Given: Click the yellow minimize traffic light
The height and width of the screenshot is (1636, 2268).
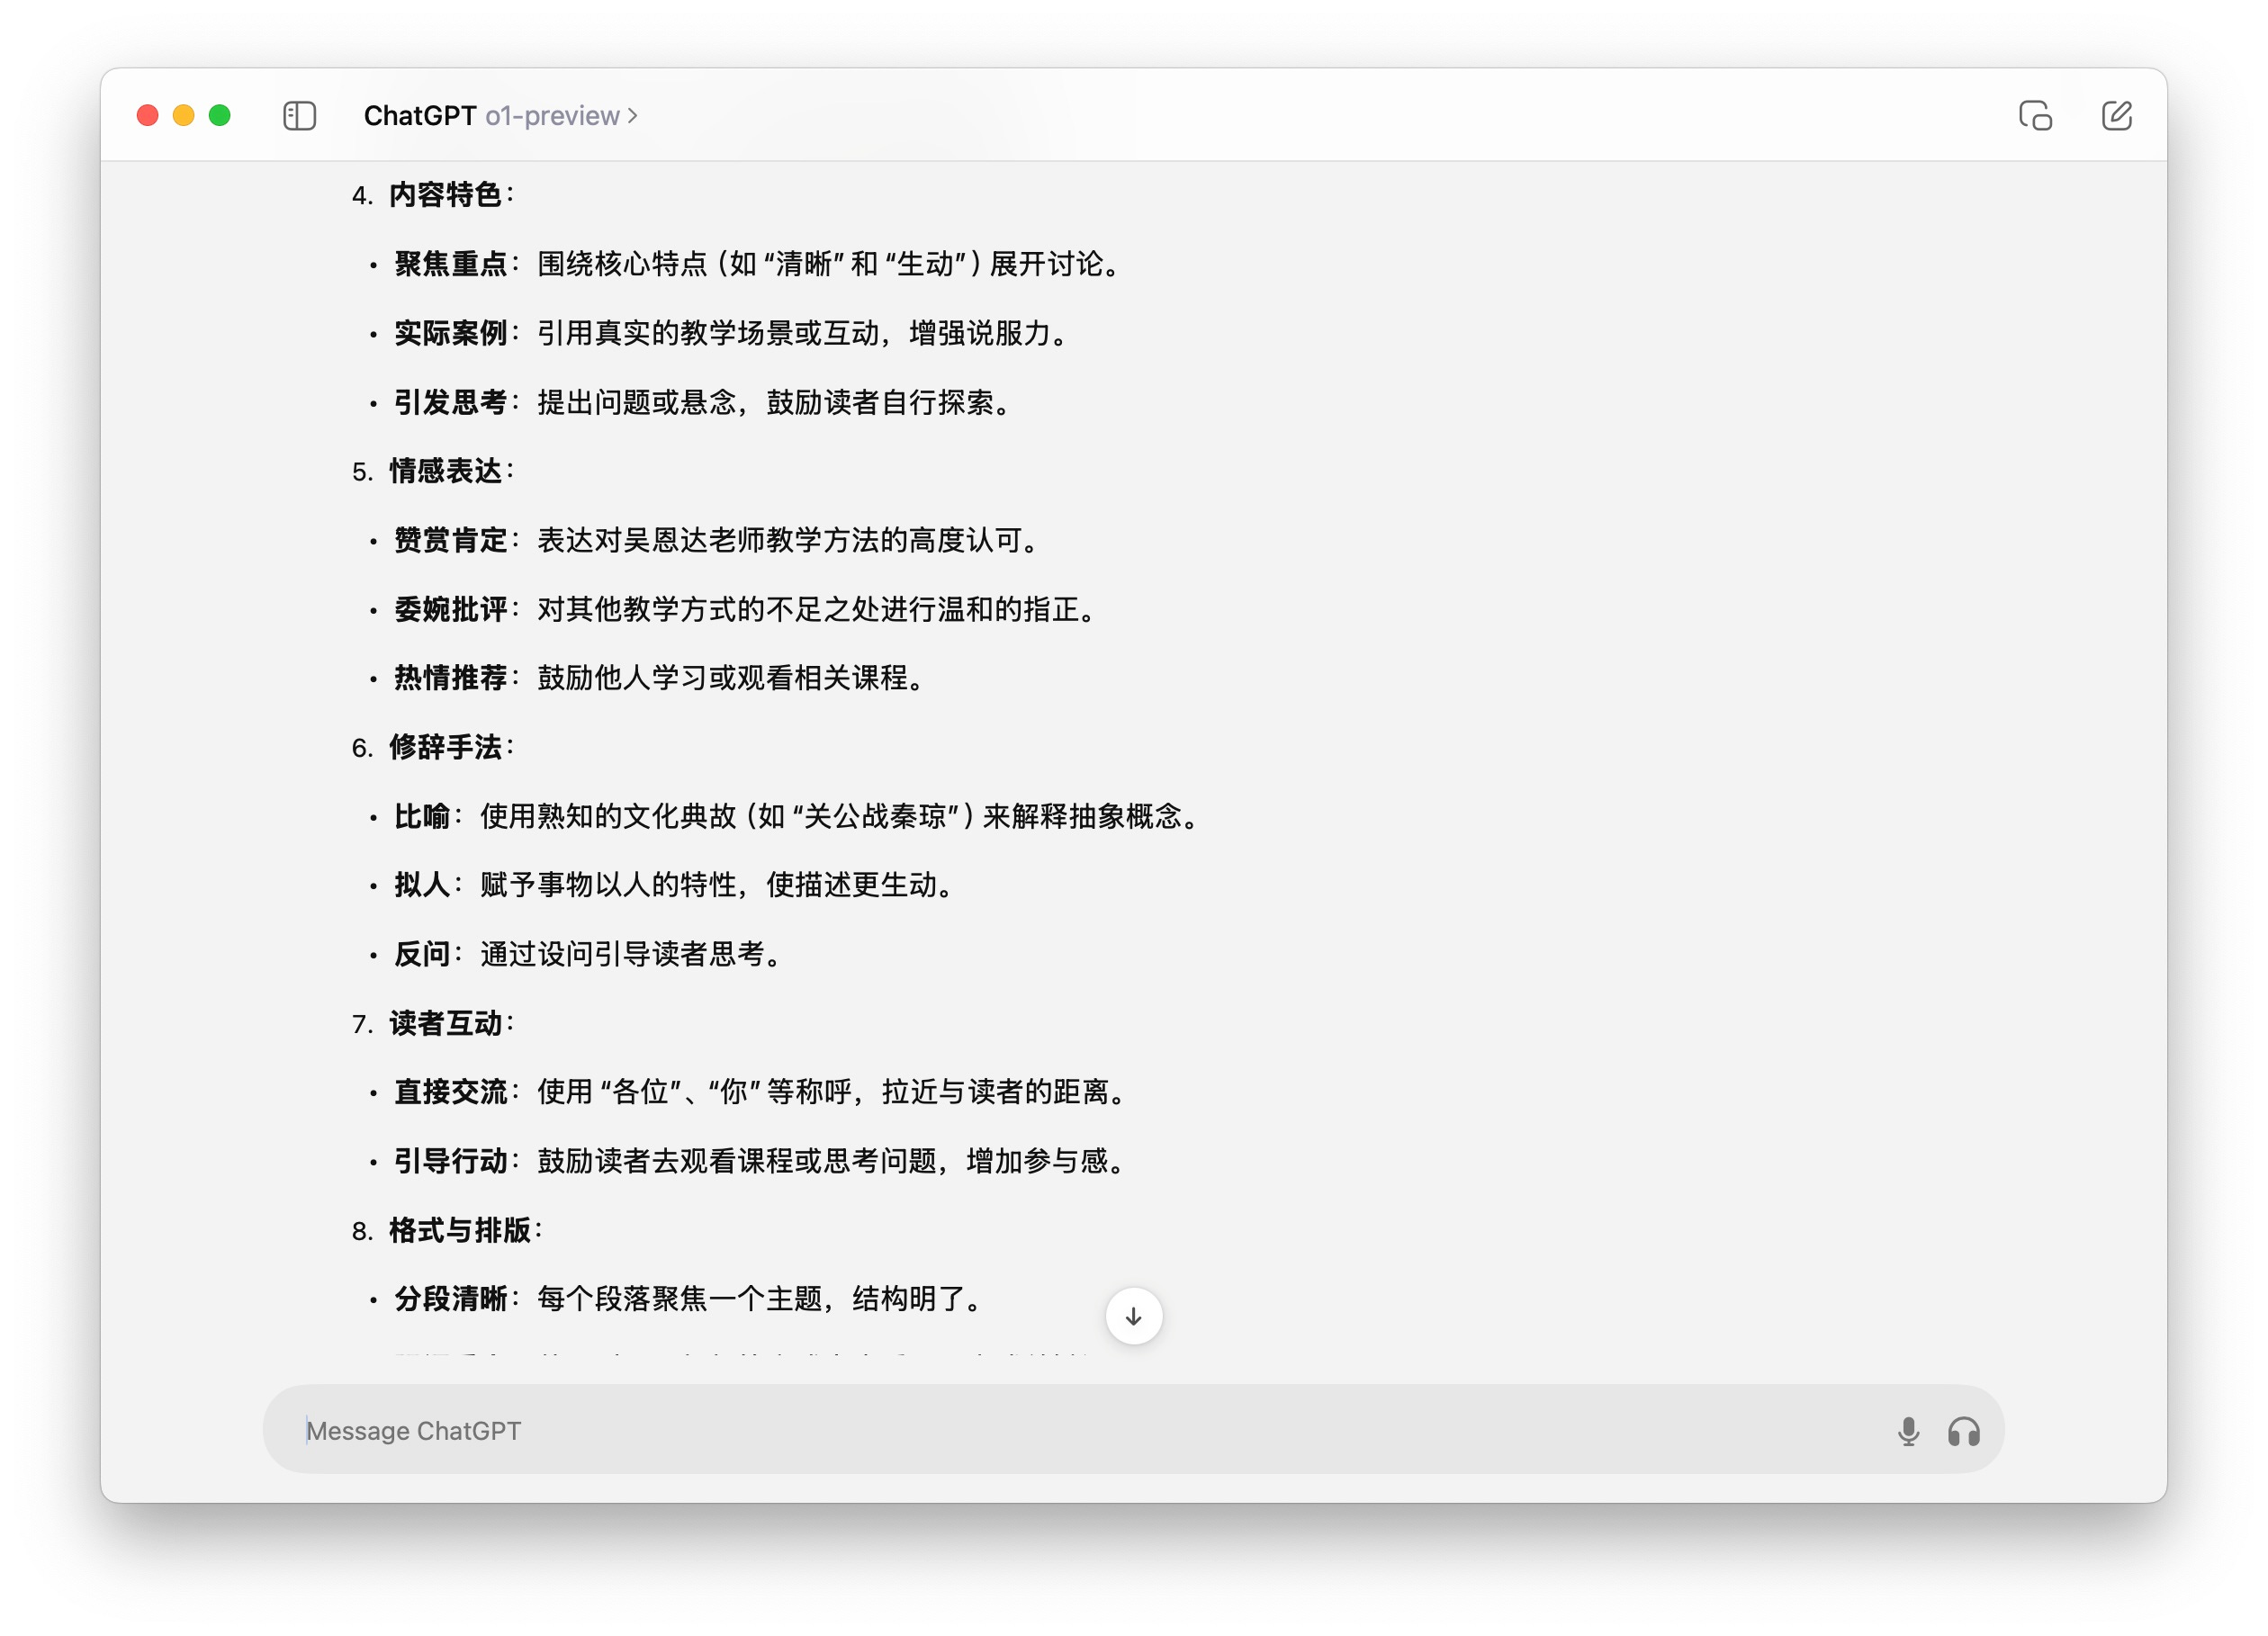Looking at the screenshot, I should (183, 116).
